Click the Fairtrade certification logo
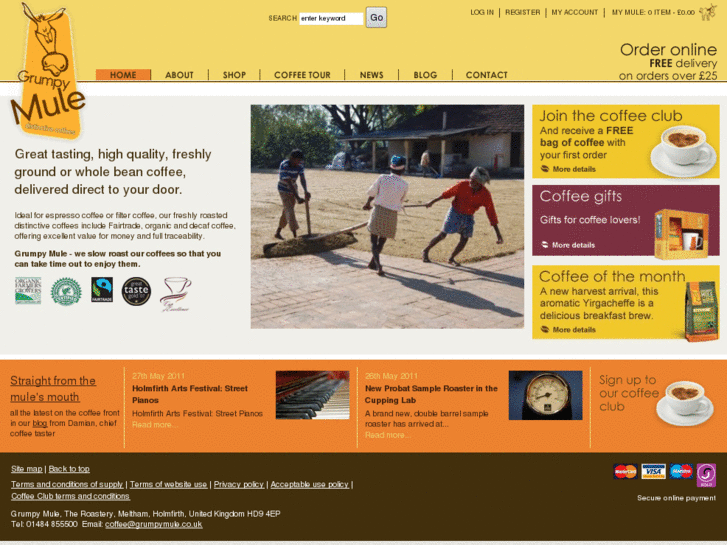Screen dimensions: 727x545 pos(102,290)
